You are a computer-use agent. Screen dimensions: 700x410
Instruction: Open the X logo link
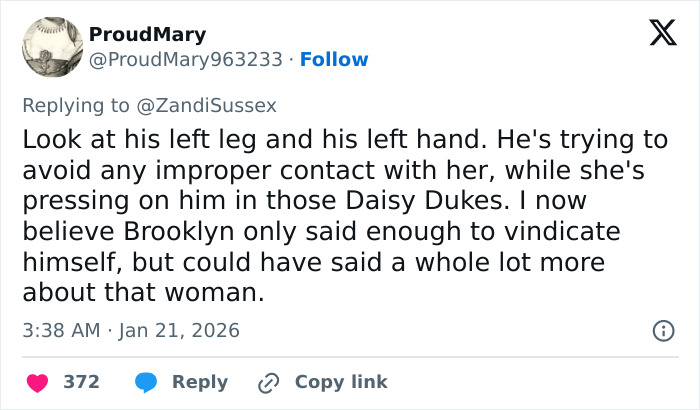656,36
